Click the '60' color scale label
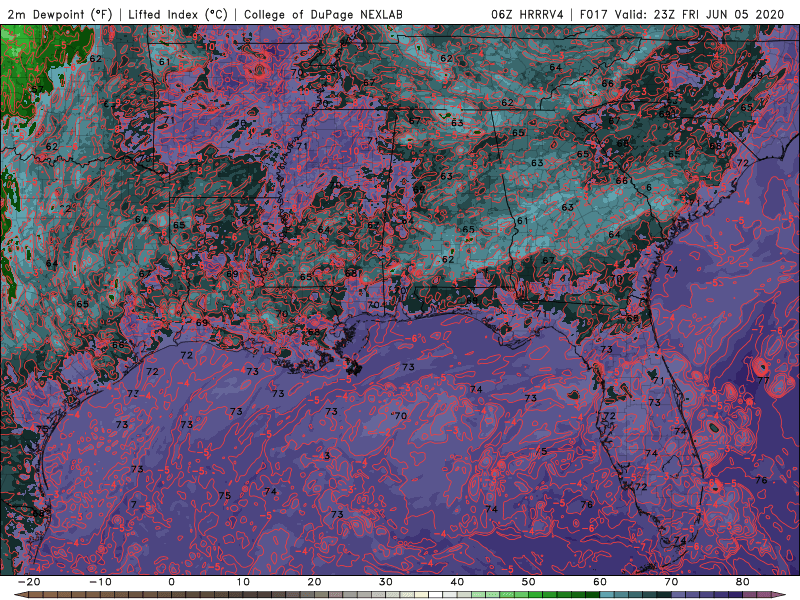Viewport: 800px width, 600px height. click(x=600, y=582)
